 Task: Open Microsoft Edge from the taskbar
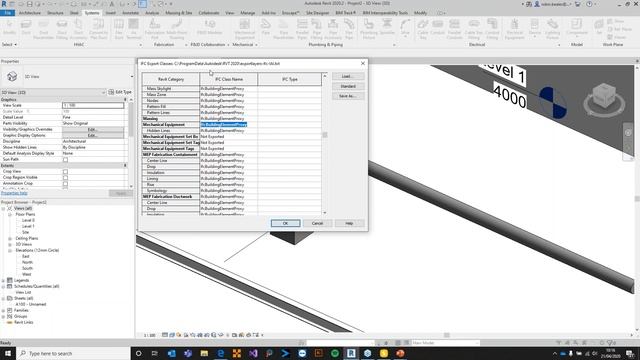click(220, 353)
